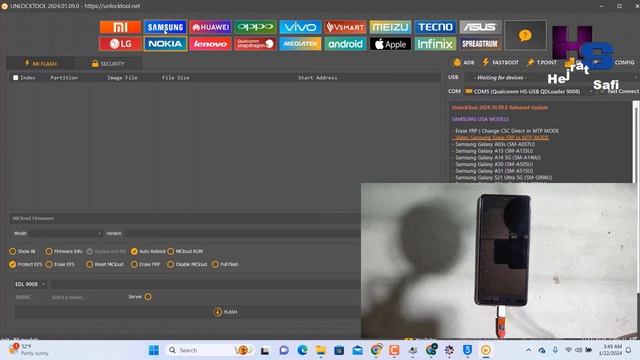
Task: Click the Partition column header
Action: (x=64, y=78)
